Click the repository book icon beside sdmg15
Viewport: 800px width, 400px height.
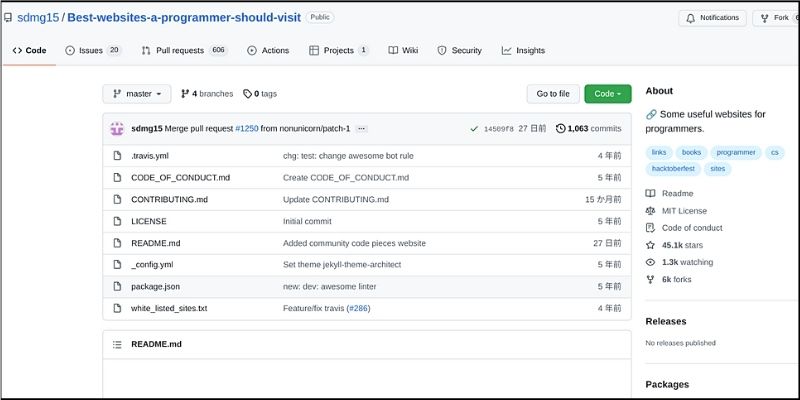pyautogui.click(x=8, y=18)
